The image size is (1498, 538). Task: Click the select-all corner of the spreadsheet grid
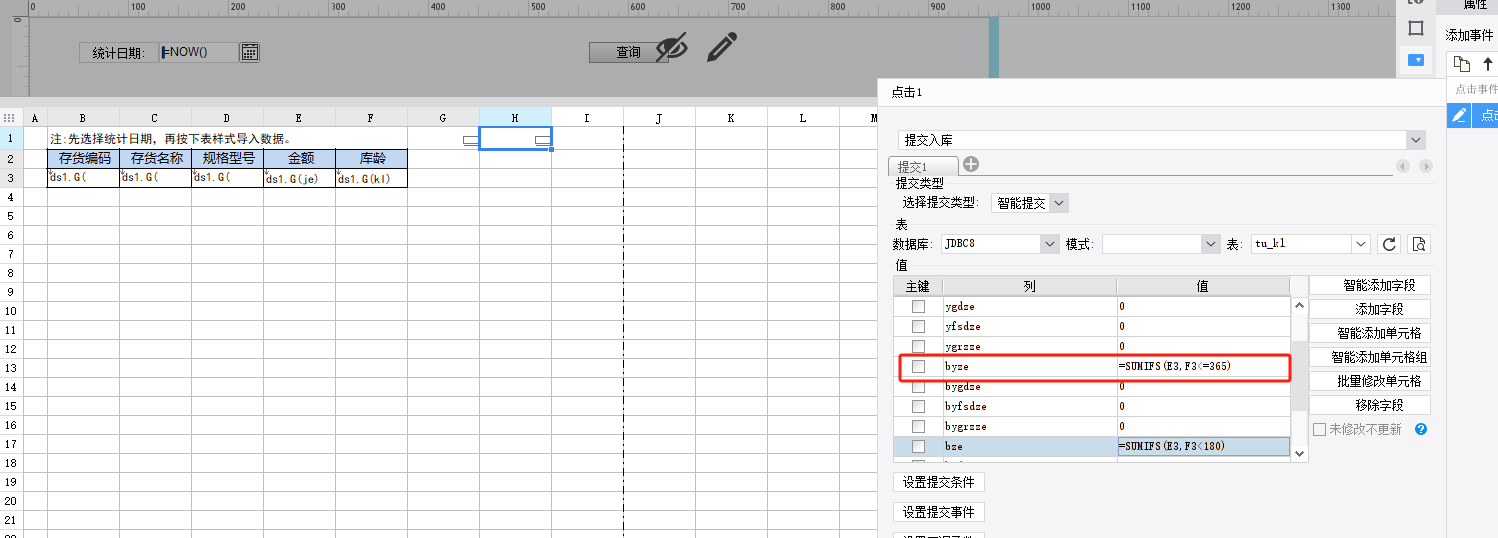tap(10, 118)
